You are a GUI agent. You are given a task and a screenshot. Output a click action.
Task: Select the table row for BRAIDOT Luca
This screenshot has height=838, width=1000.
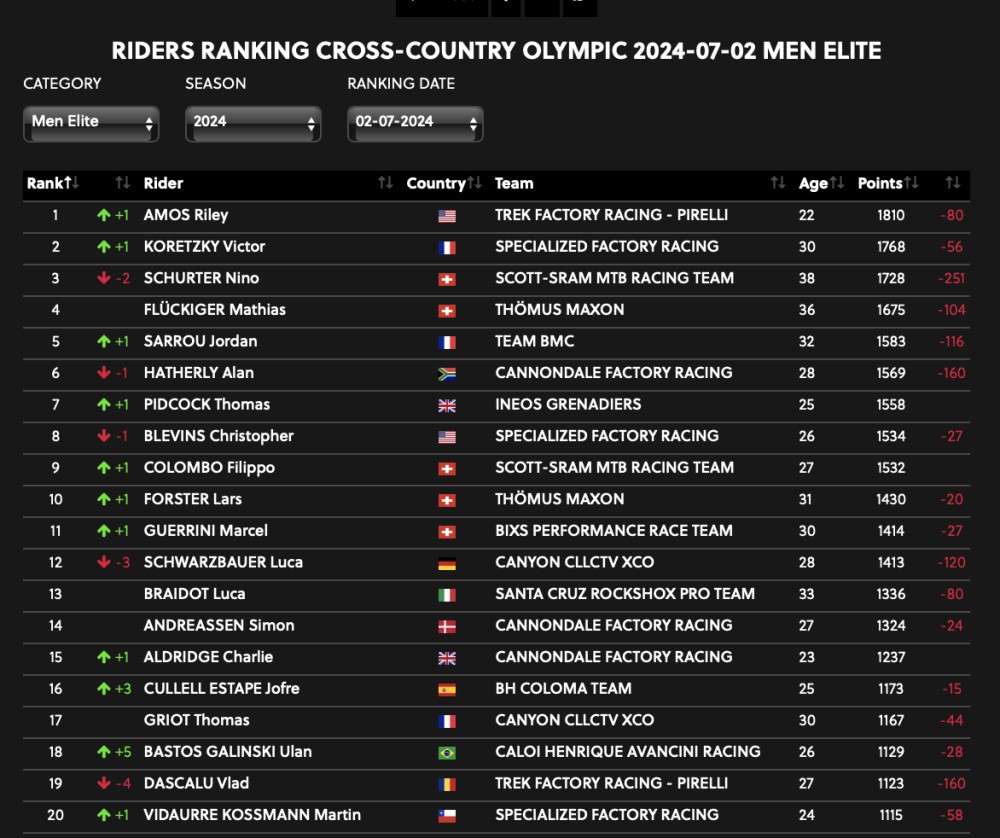pos(500,594)
